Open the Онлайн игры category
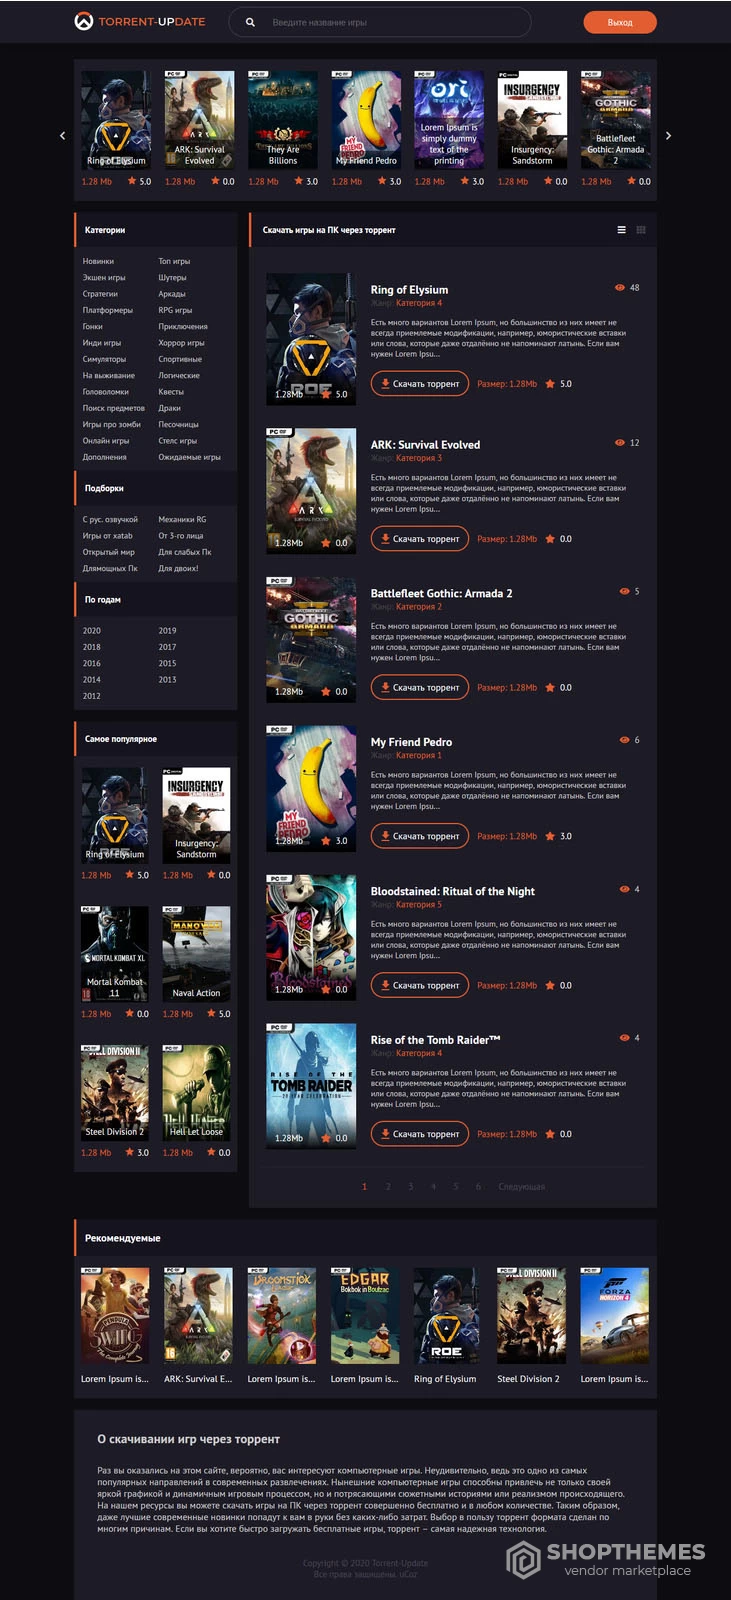 (105, 441)
